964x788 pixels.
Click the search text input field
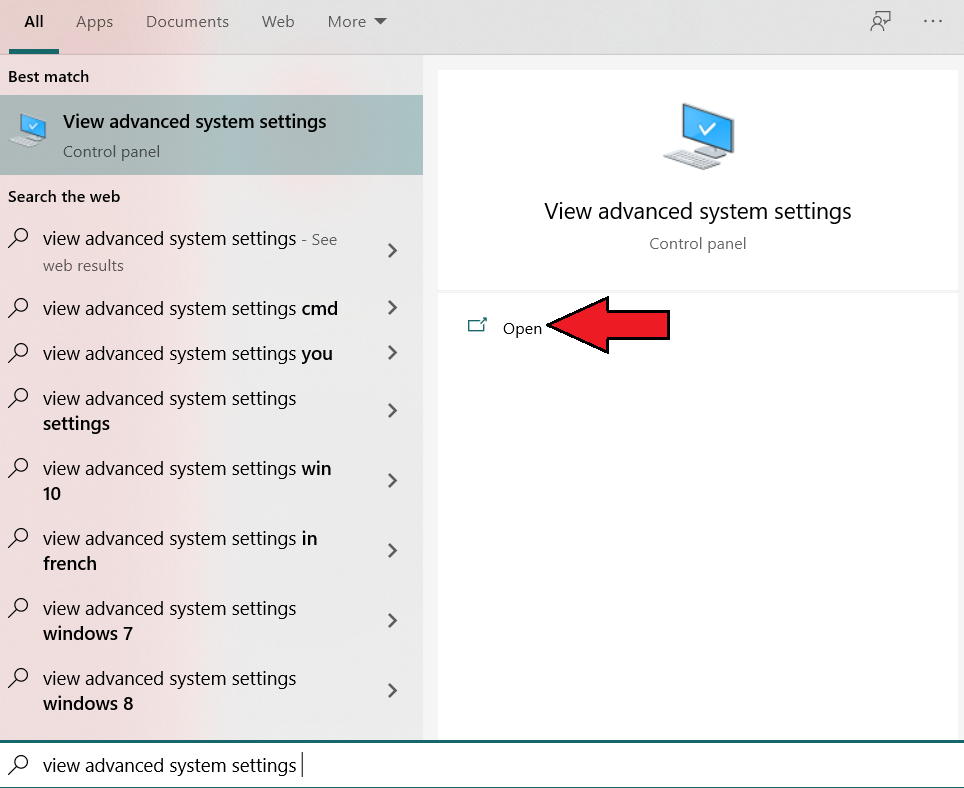tap(482, 765)
